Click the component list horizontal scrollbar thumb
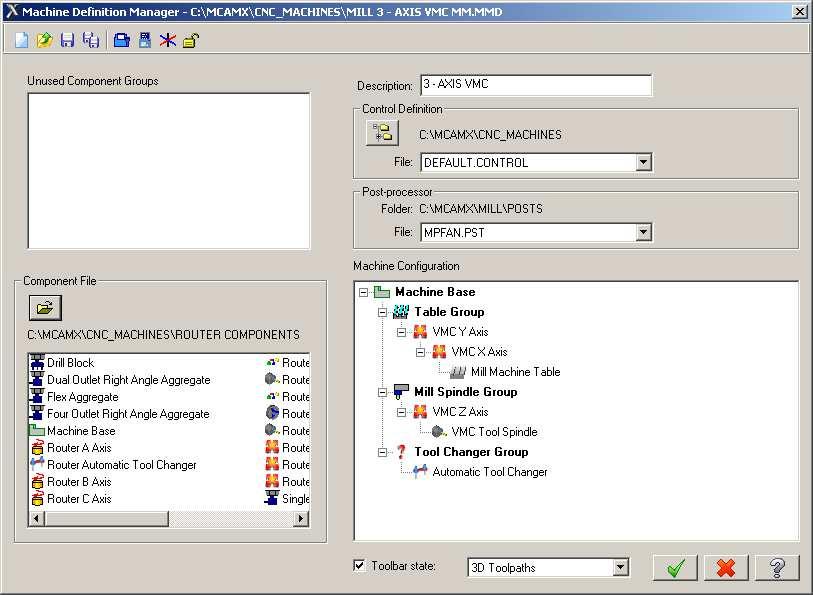This screenshot has width=813, height=595. click(x=106, y=518)
